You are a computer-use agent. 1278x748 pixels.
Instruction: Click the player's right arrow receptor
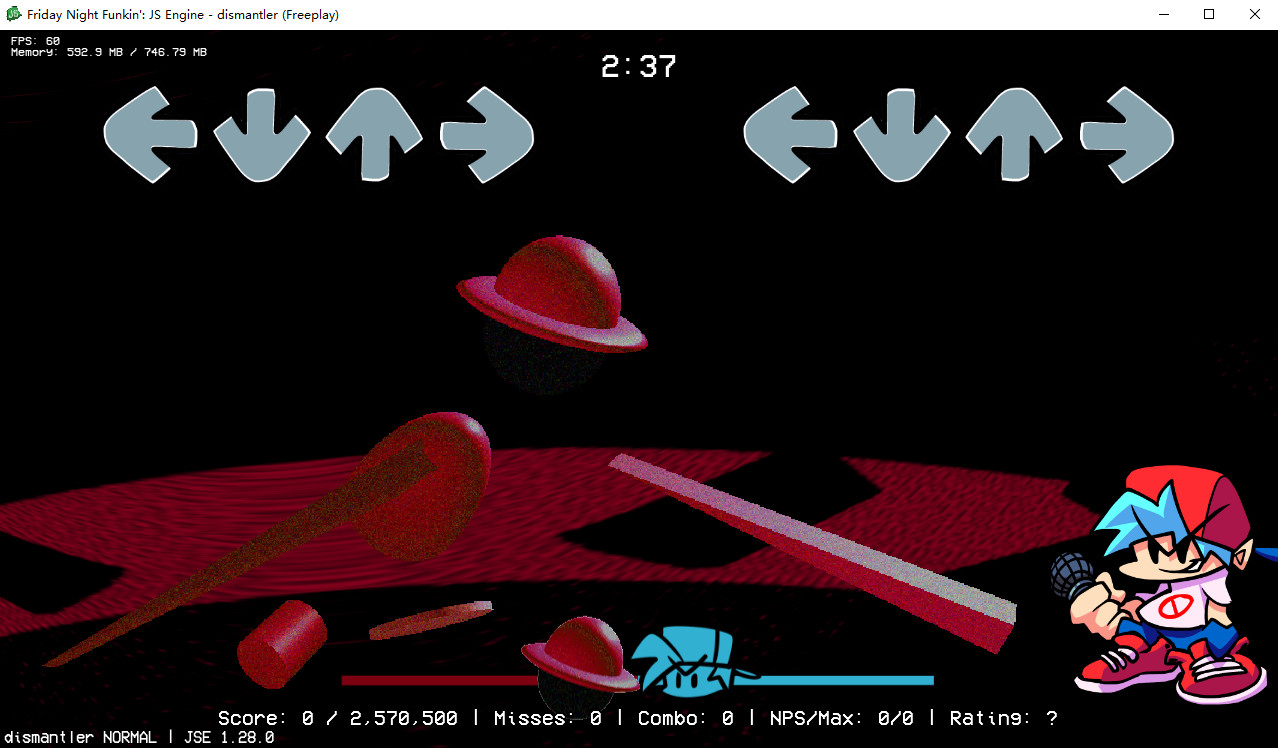[x=1127, y=134]
